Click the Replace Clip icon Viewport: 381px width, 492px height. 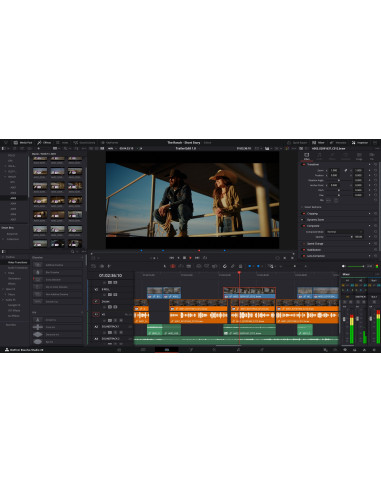[215, 266]
